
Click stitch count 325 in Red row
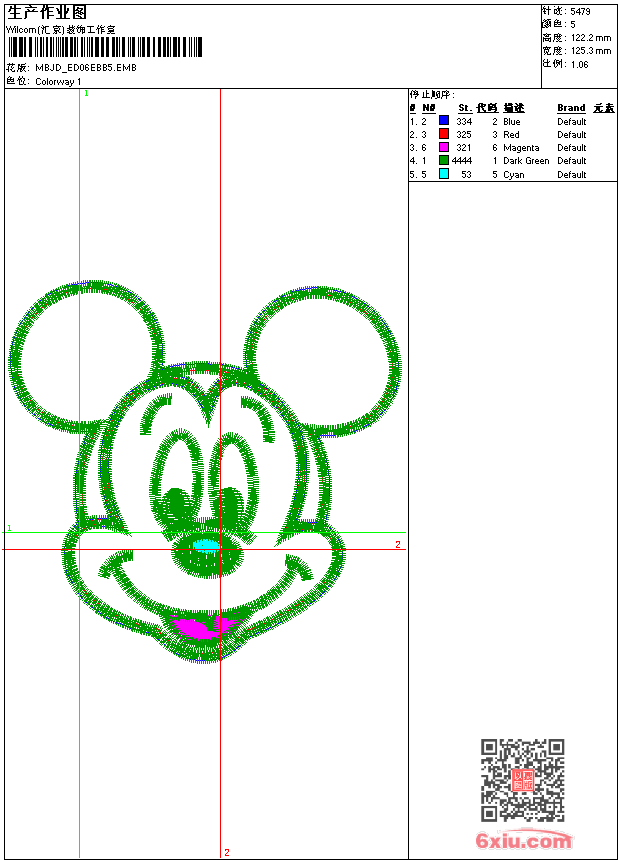(x=464, y=134)
